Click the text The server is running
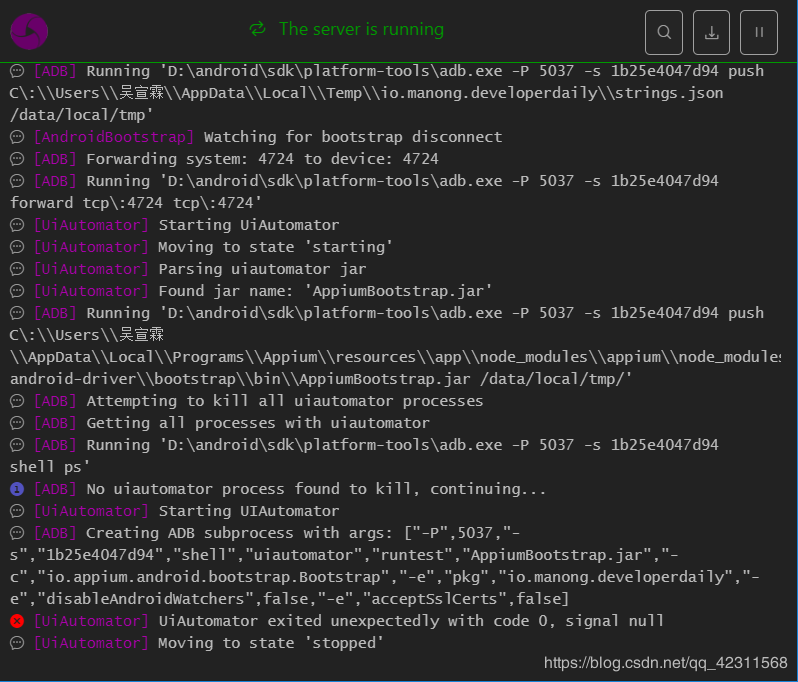The width and height of the screenshot is (798, 682). (x=361, y=29)
